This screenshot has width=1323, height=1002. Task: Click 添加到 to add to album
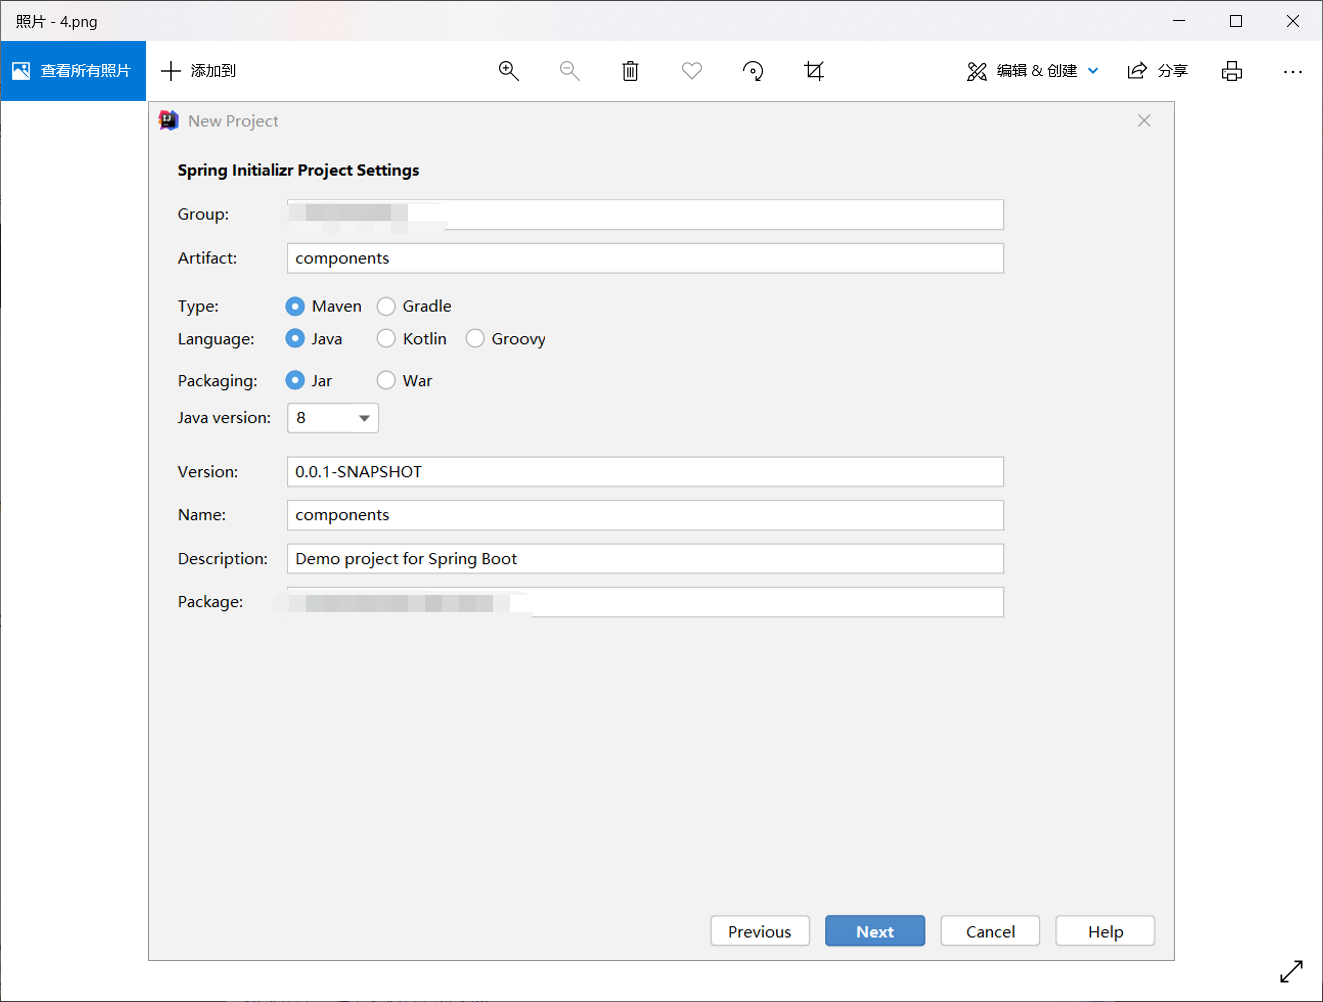point(199,71)
